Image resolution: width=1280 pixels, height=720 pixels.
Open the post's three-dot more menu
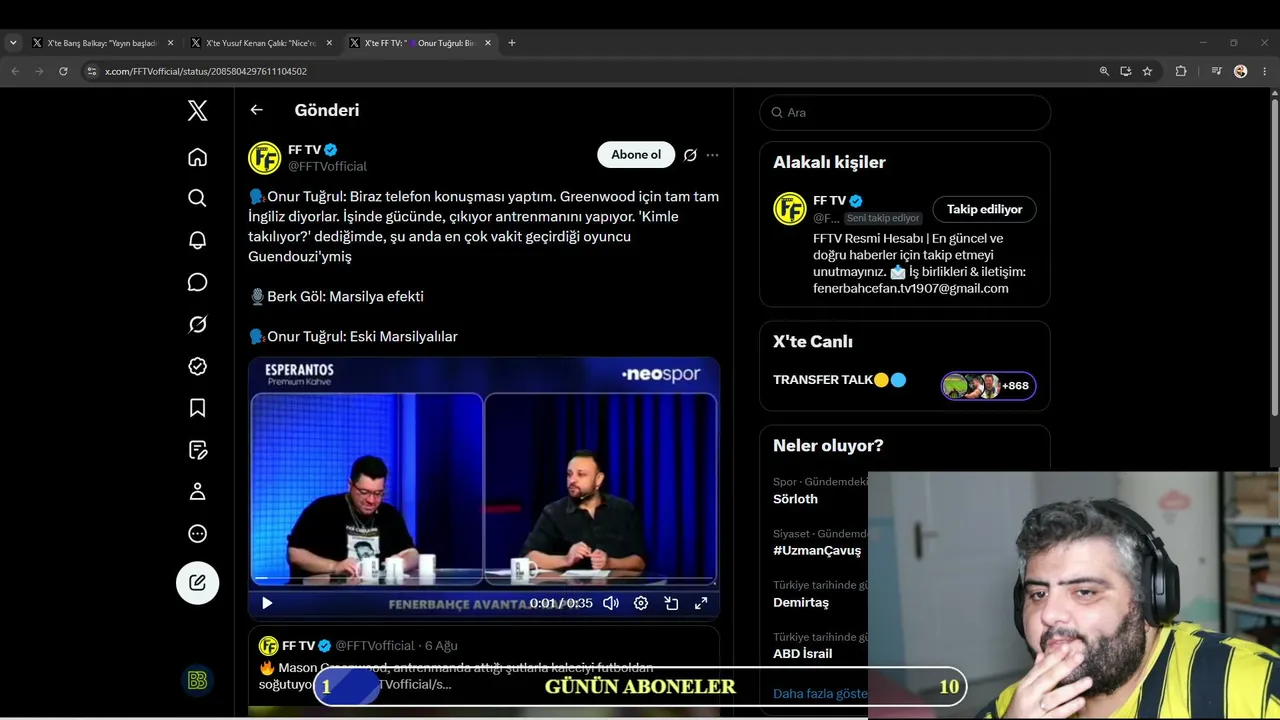click(712, 155)
